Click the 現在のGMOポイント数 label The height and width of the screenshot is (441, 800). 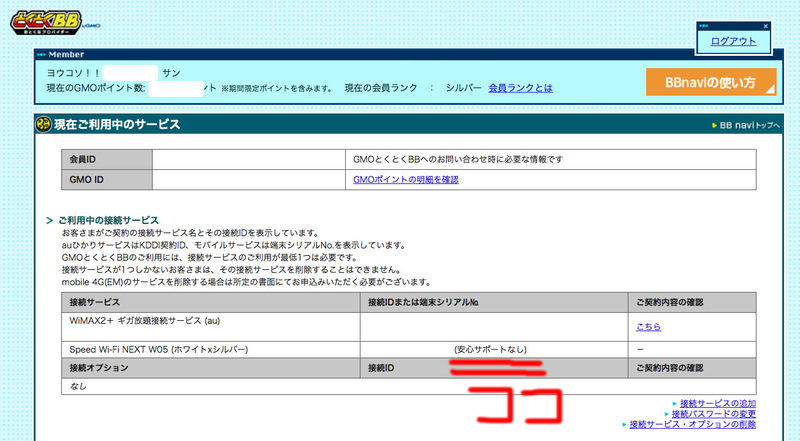click(96, 88)
